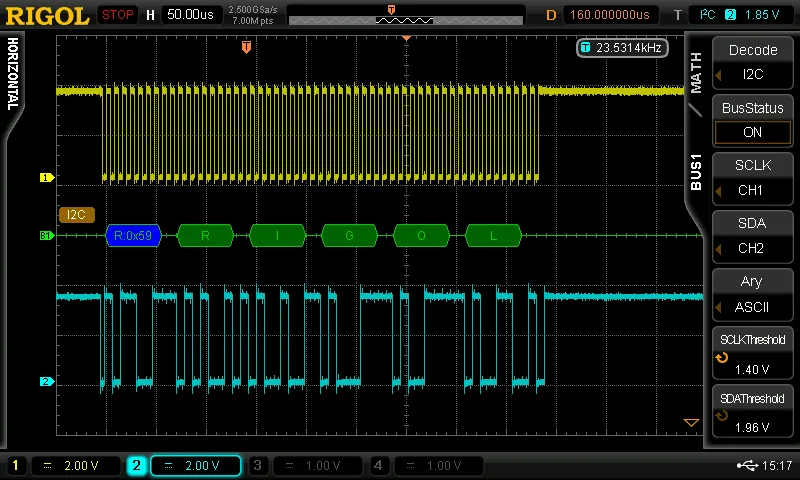Viewport: 800px width, 480px height.
Task: Enable channel 3 in bottom bar
Action: 257,465
